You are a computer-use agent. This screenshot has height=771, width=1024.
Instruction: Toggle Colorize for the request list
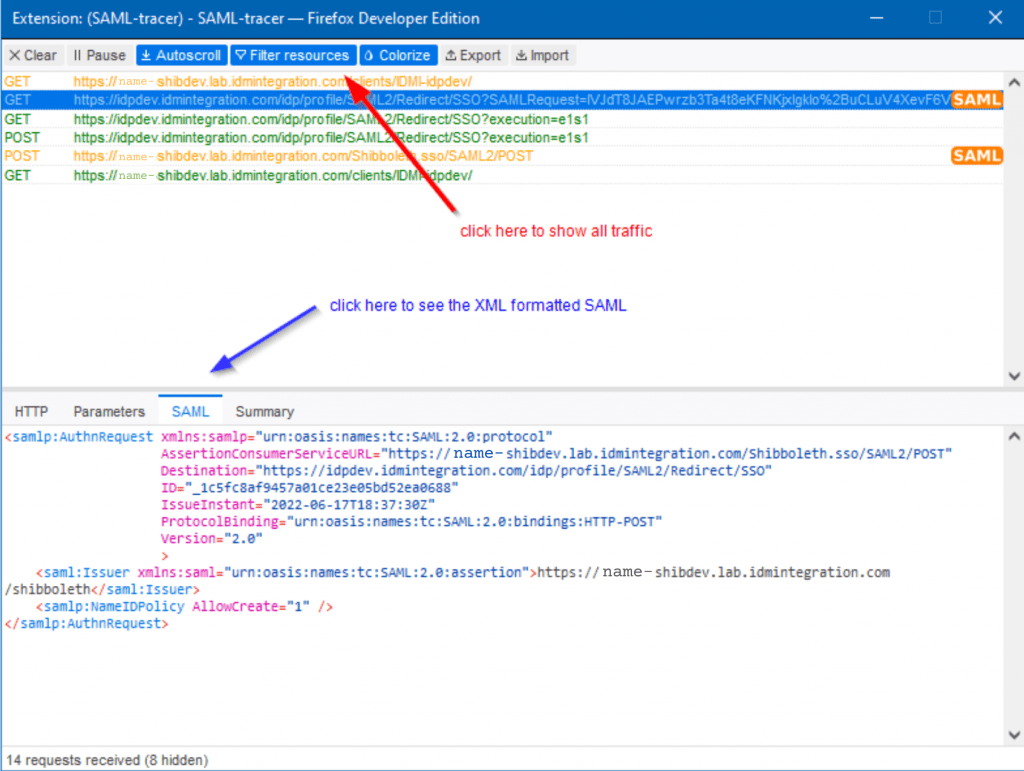[x=398, y=55]
